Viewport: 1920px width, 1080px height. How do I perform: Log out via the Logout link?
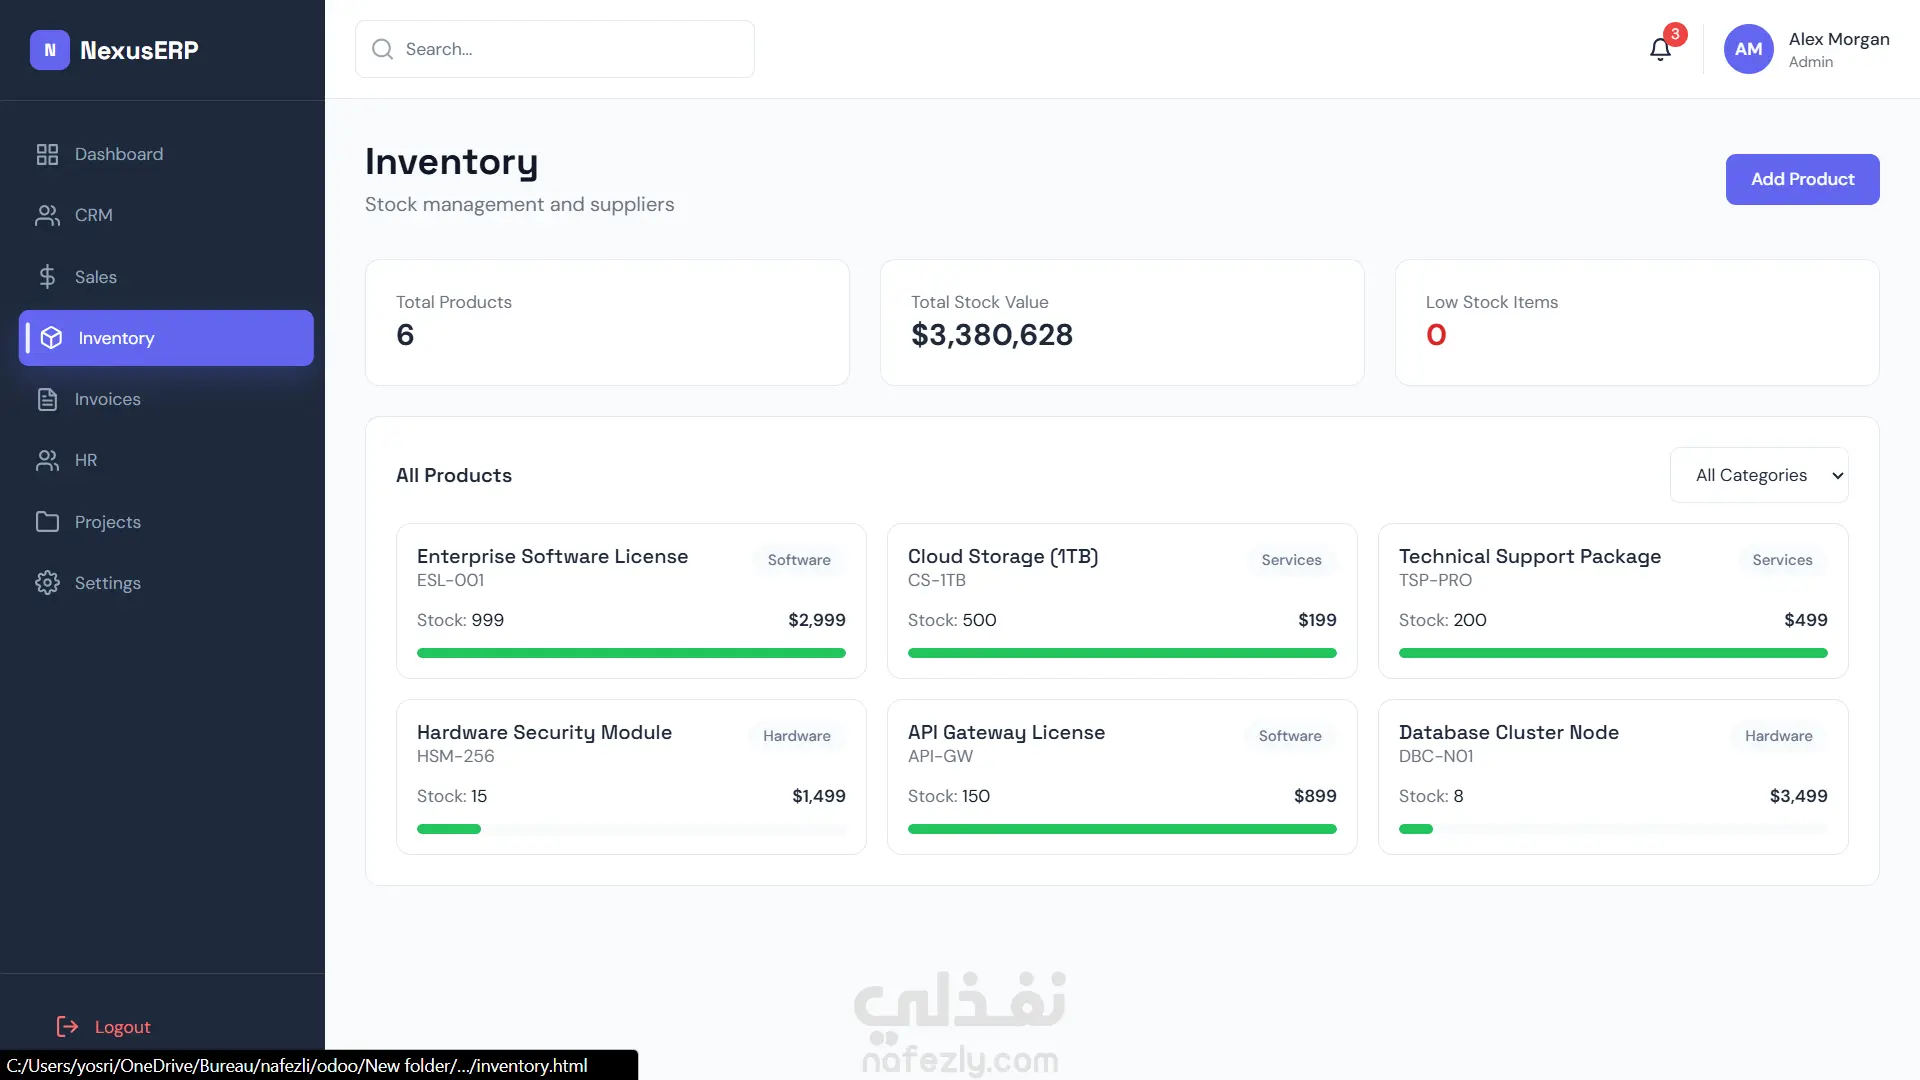tap(104, 1026)
